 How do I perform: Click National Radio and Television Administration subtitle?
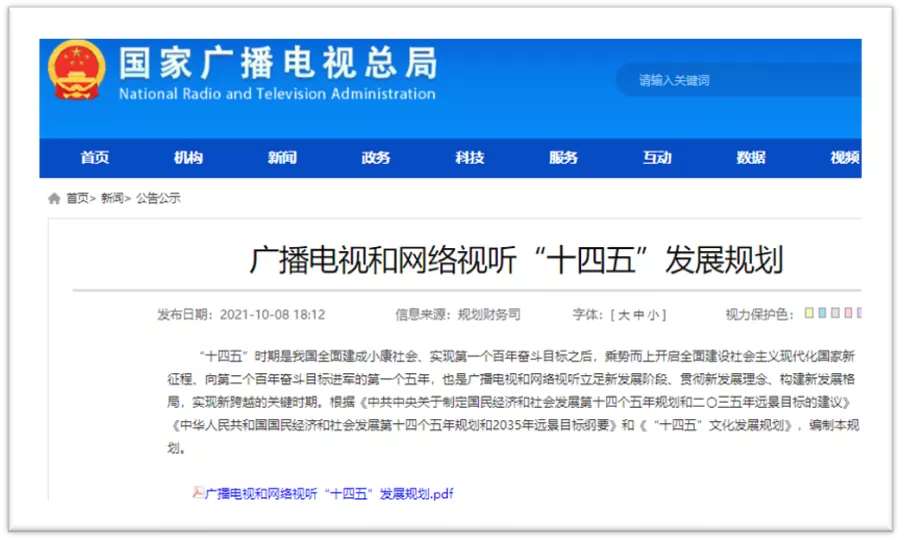point(277,94)
